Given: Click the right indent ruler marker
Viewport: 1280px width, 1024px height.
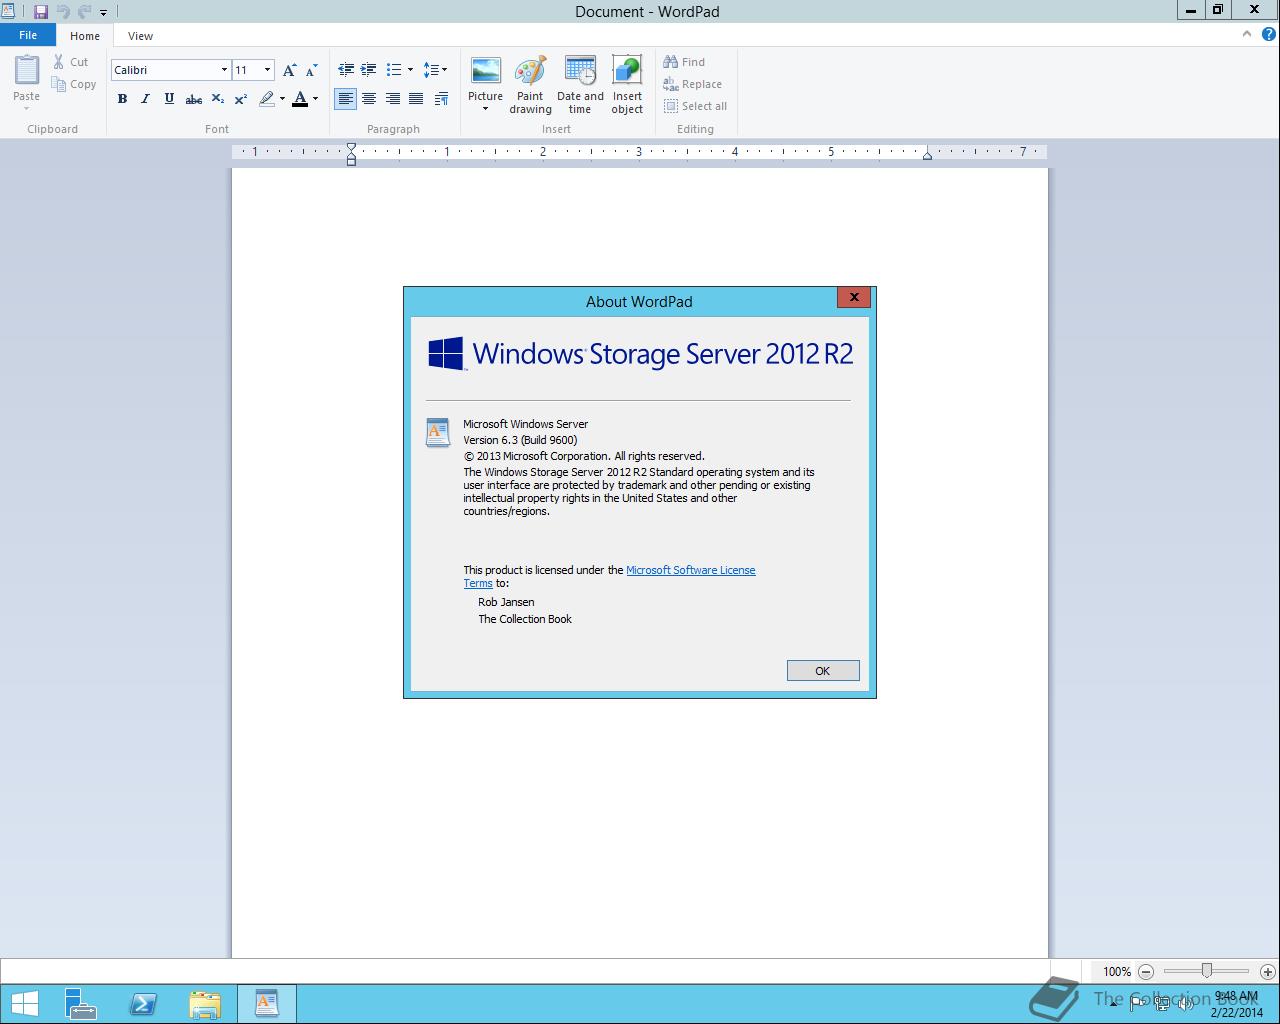Looking at the screenshot, I should pyautogui.click(x=927, y=155).
